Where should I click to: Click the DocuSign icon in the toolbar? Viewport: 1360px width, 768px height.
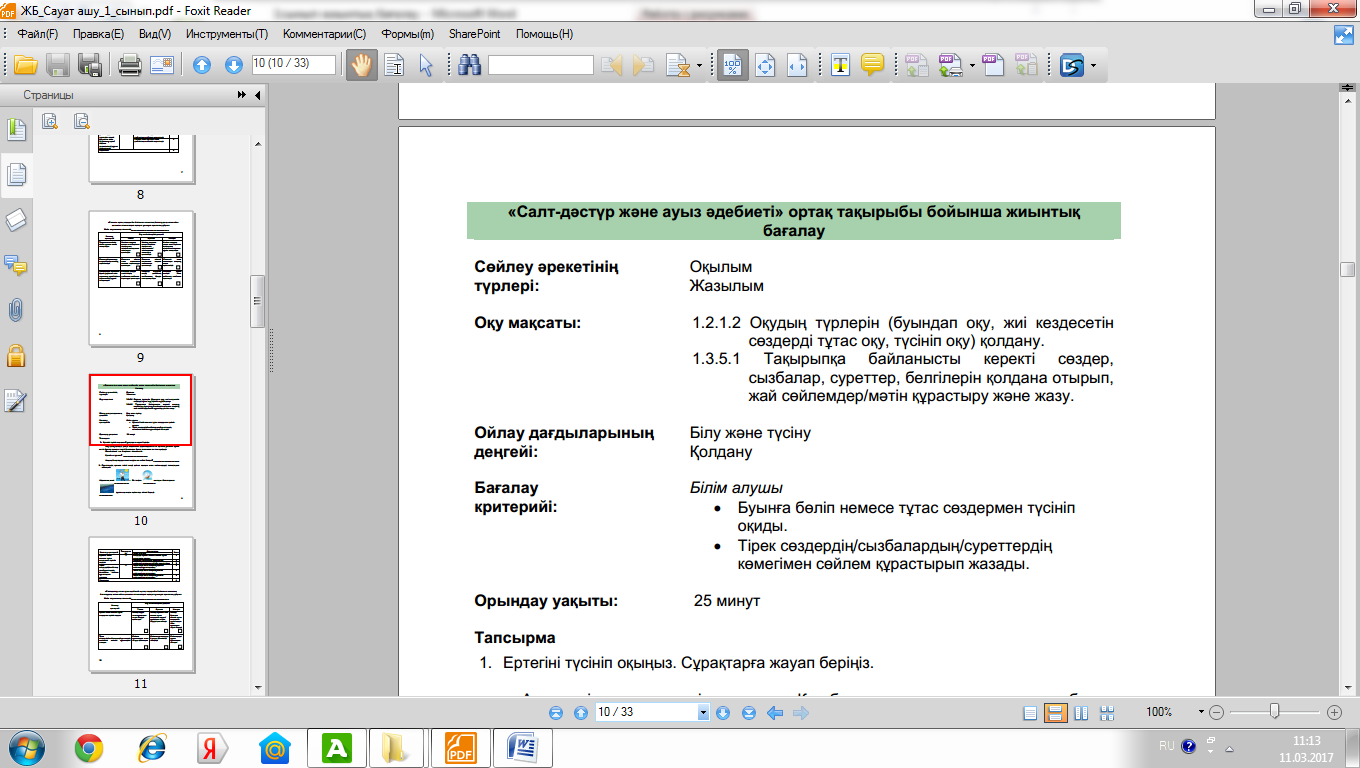[x=1073, y=66]
